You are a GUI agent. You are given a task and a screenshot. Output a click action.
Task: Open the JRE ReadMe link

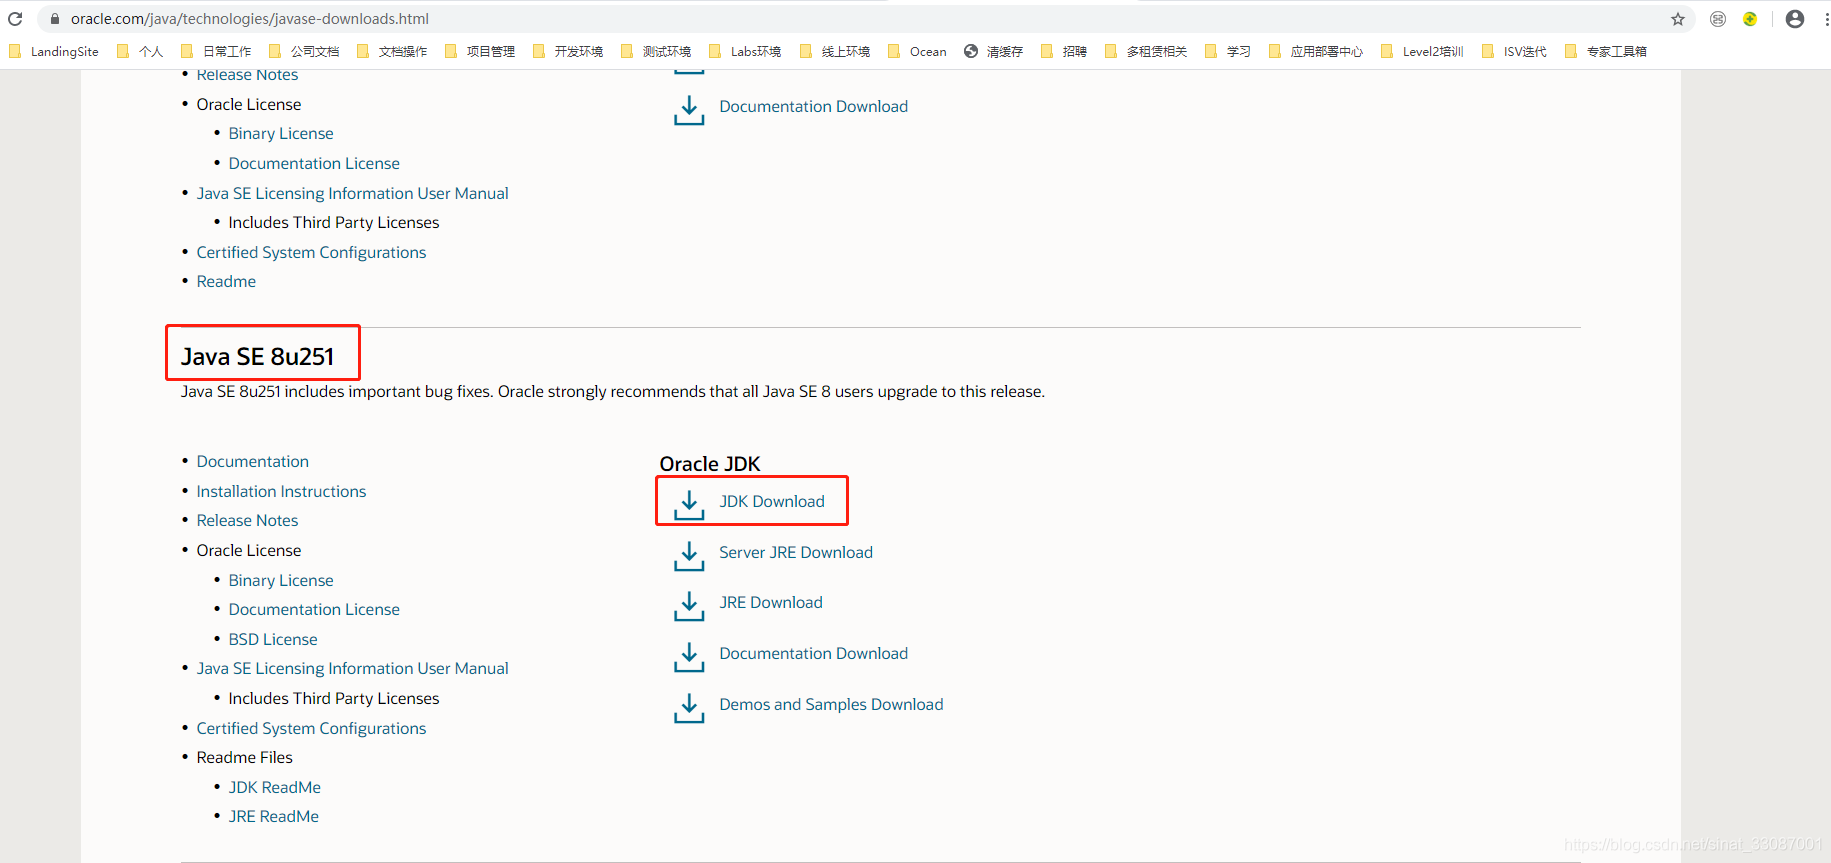[274, 817]
